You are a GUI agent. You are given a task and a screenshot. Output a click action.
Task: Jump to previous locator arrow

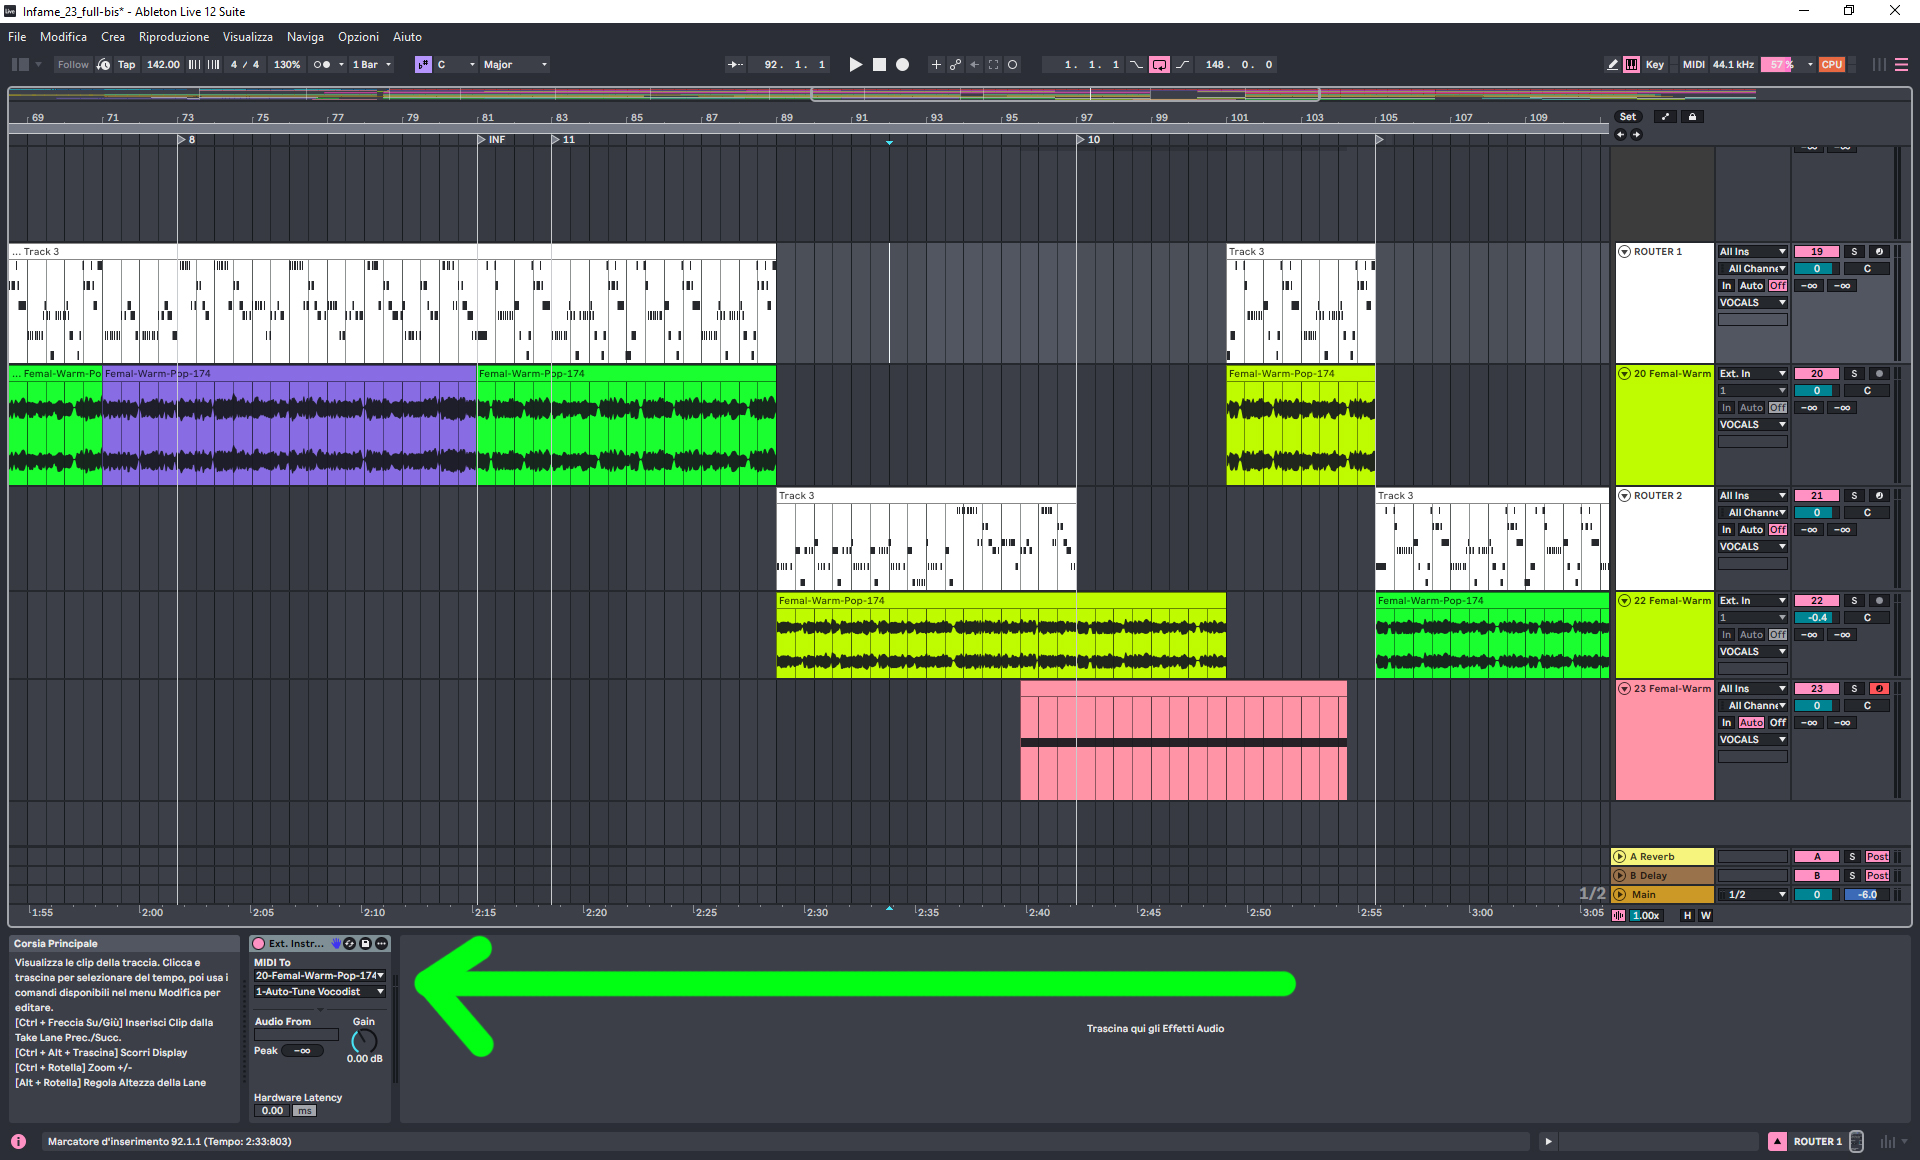coord(1620,134)
